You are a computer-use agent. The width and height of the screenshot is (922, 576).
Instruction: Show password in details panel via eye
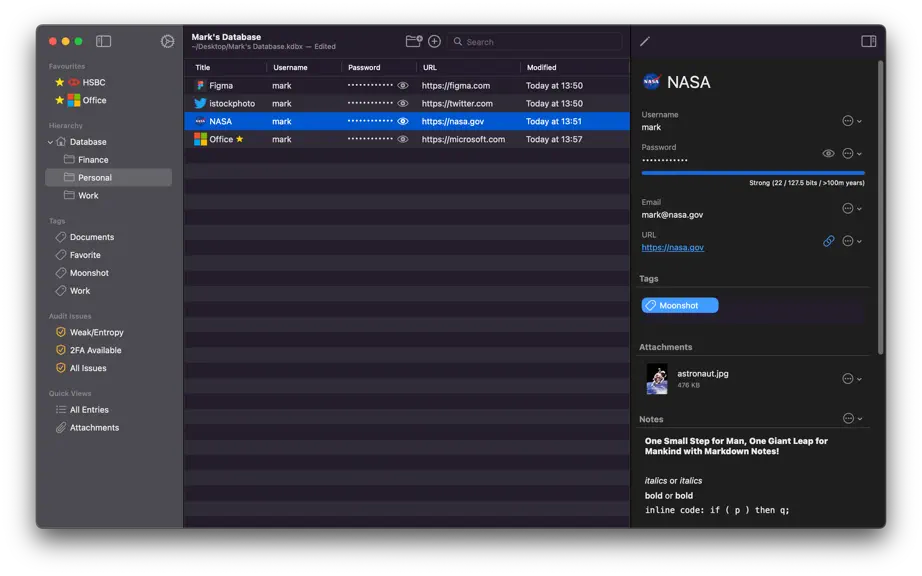[829, 153]
